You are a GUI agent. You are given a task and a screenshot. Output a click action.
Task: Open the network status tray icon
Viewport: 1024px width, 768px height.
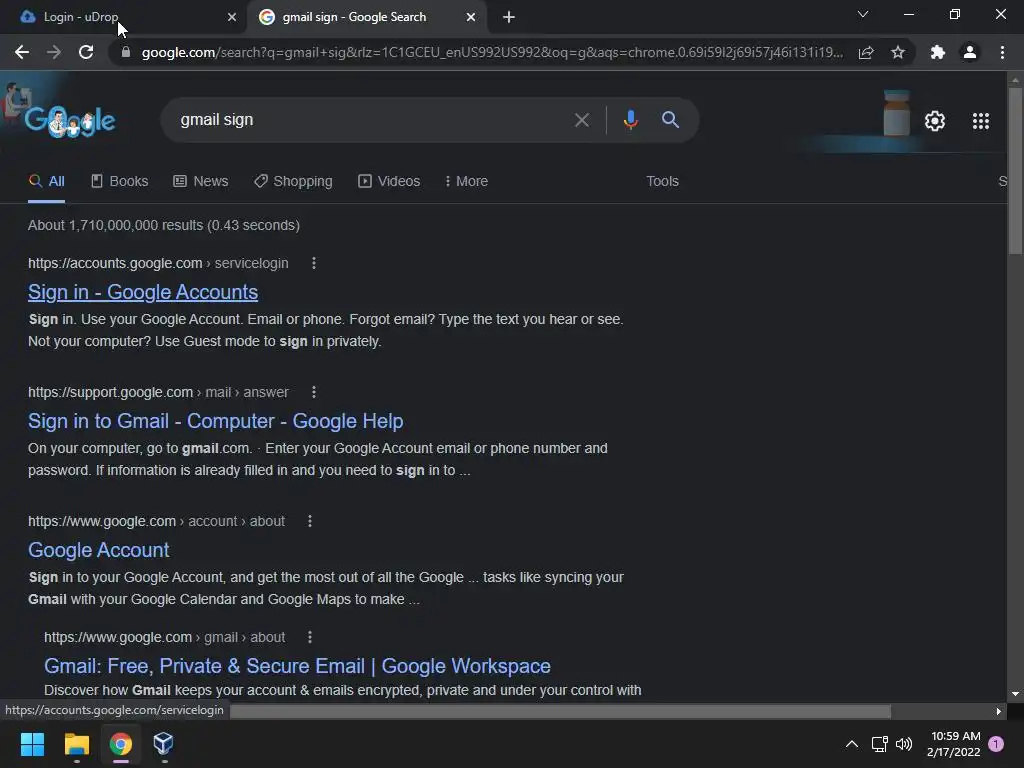pos(879,744)
